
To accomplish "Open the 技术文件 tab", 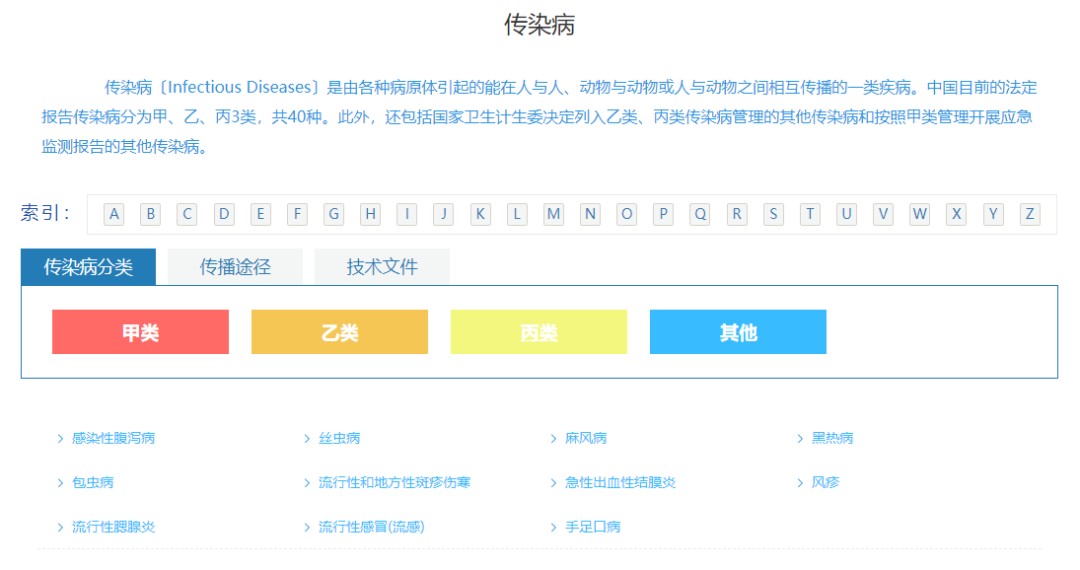I will [382, 267].
